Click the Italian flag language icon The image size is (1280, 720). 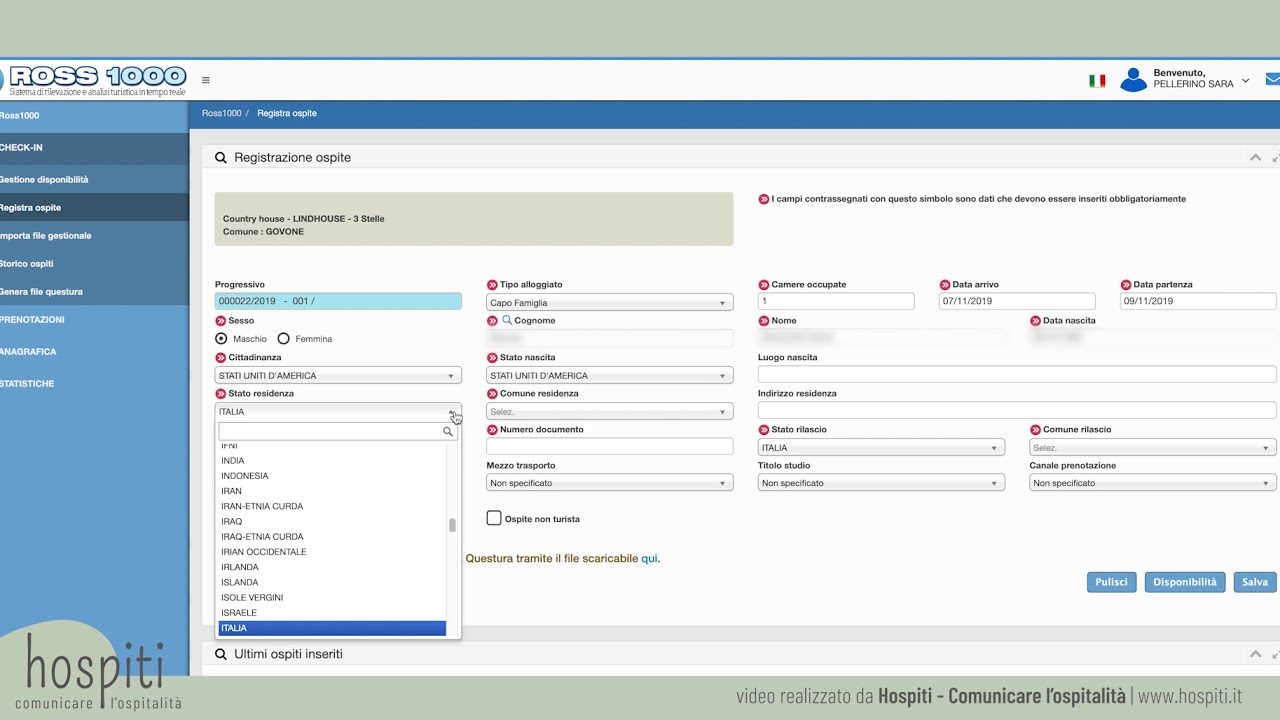tap(1097, 81)
